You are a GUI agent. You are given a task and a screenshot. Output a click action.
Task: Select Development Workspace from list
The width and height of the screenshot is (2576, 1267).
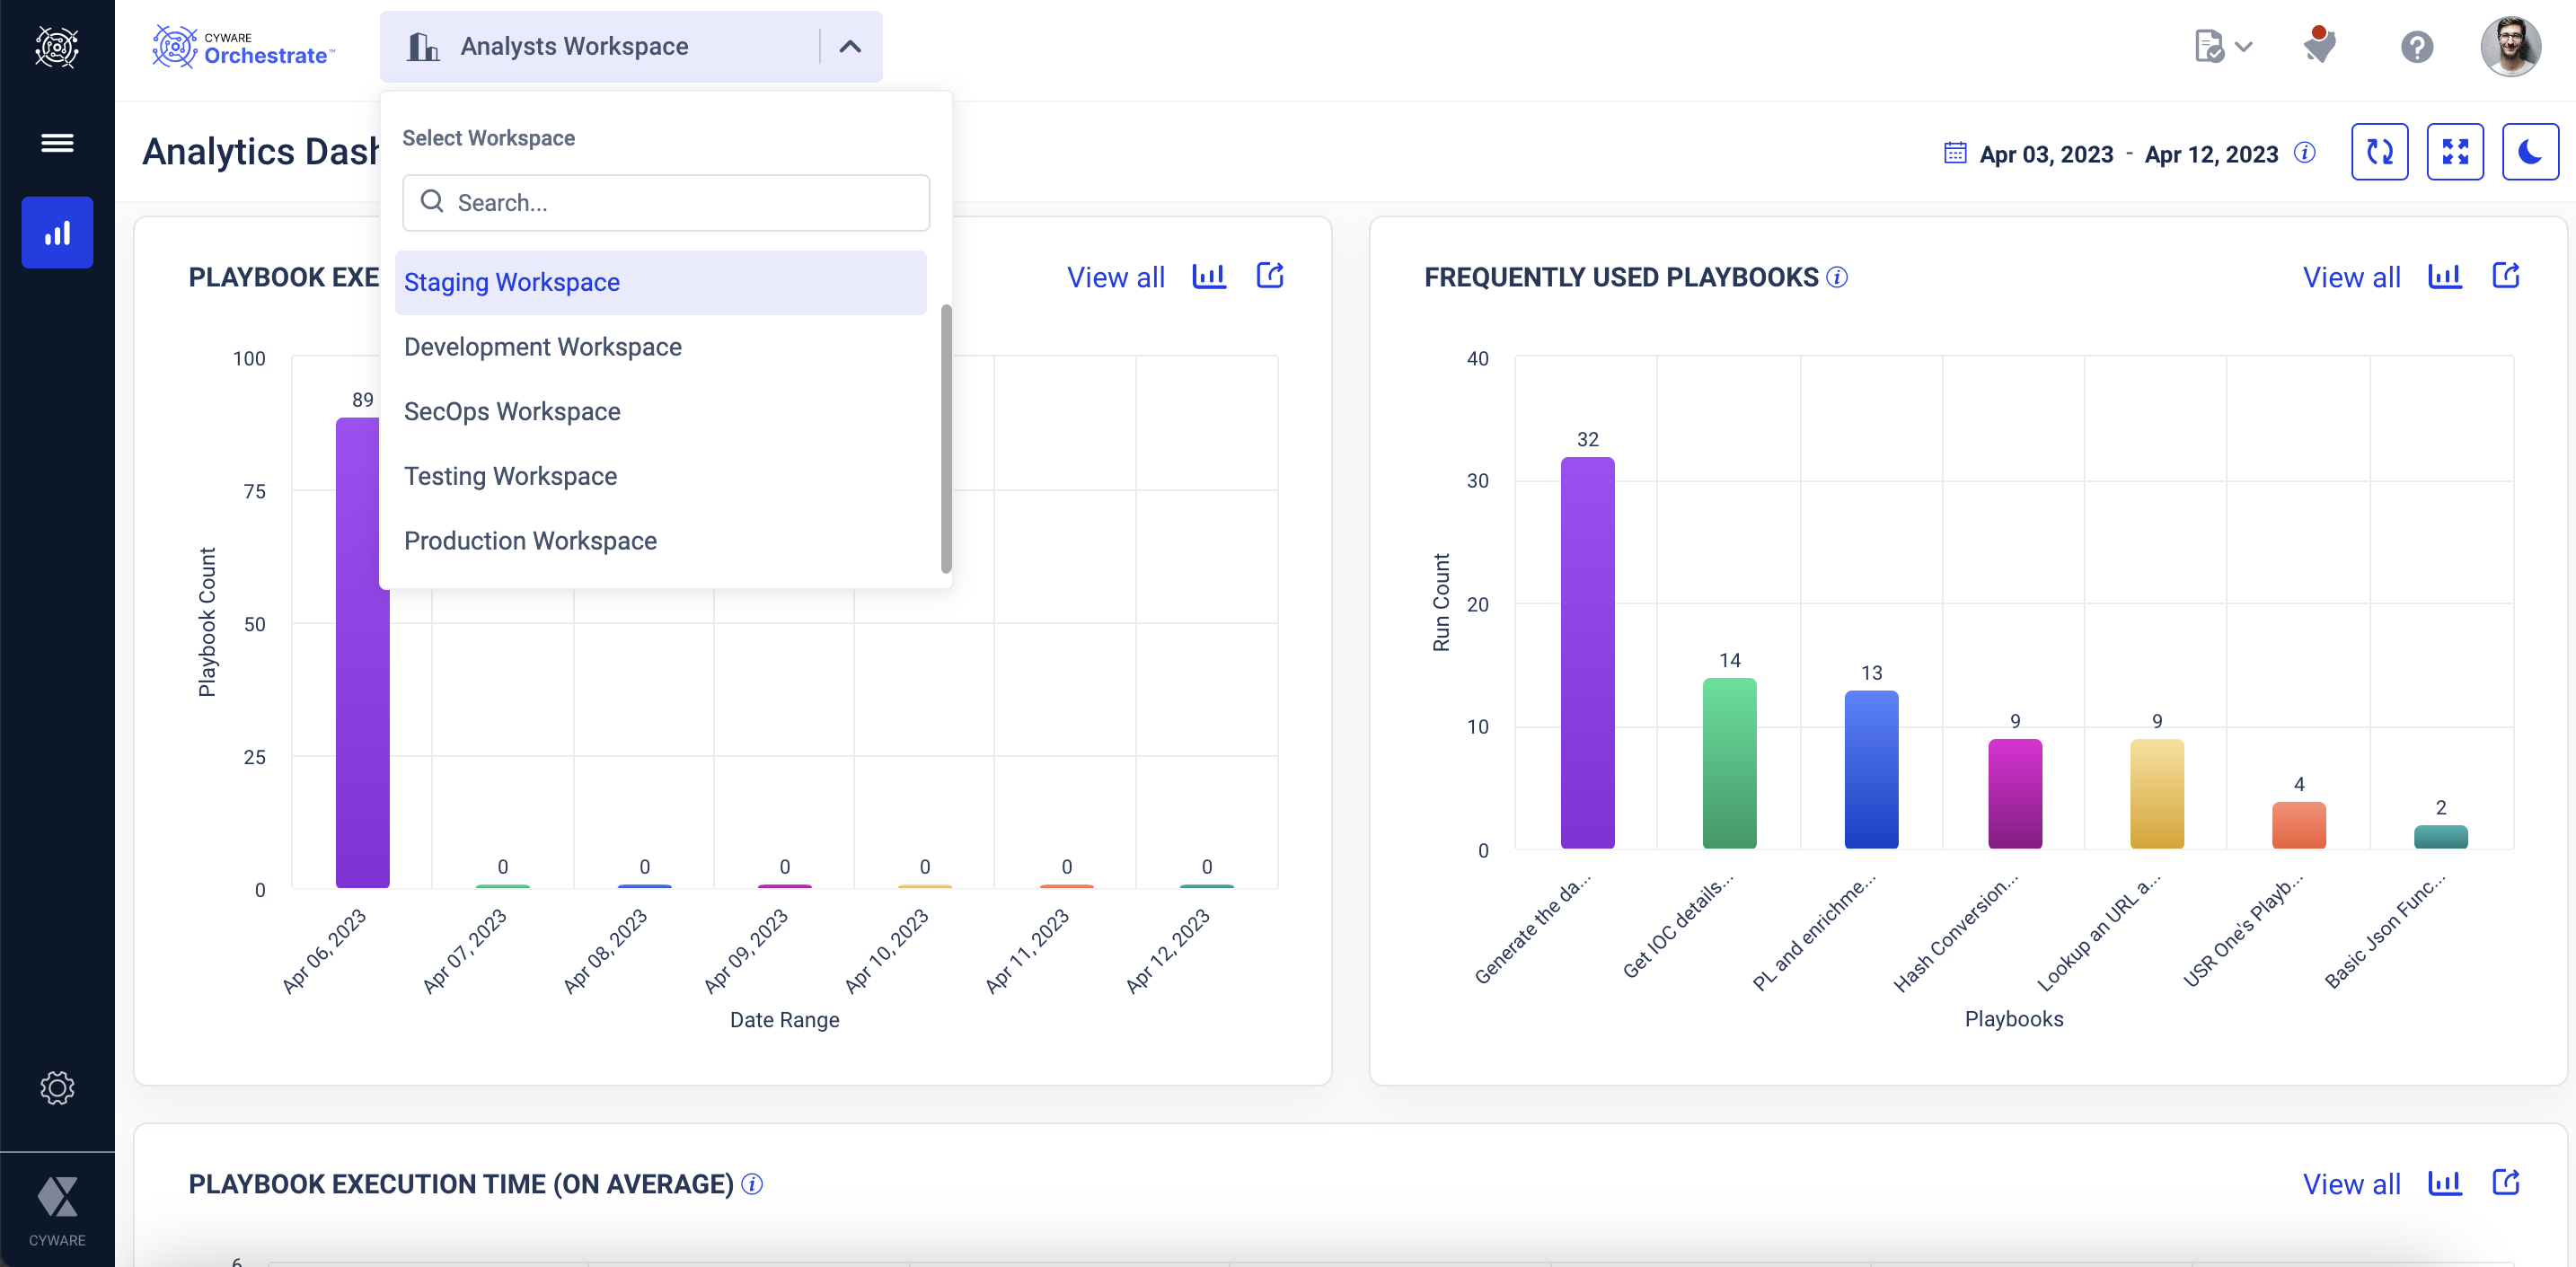pos(543,347)
